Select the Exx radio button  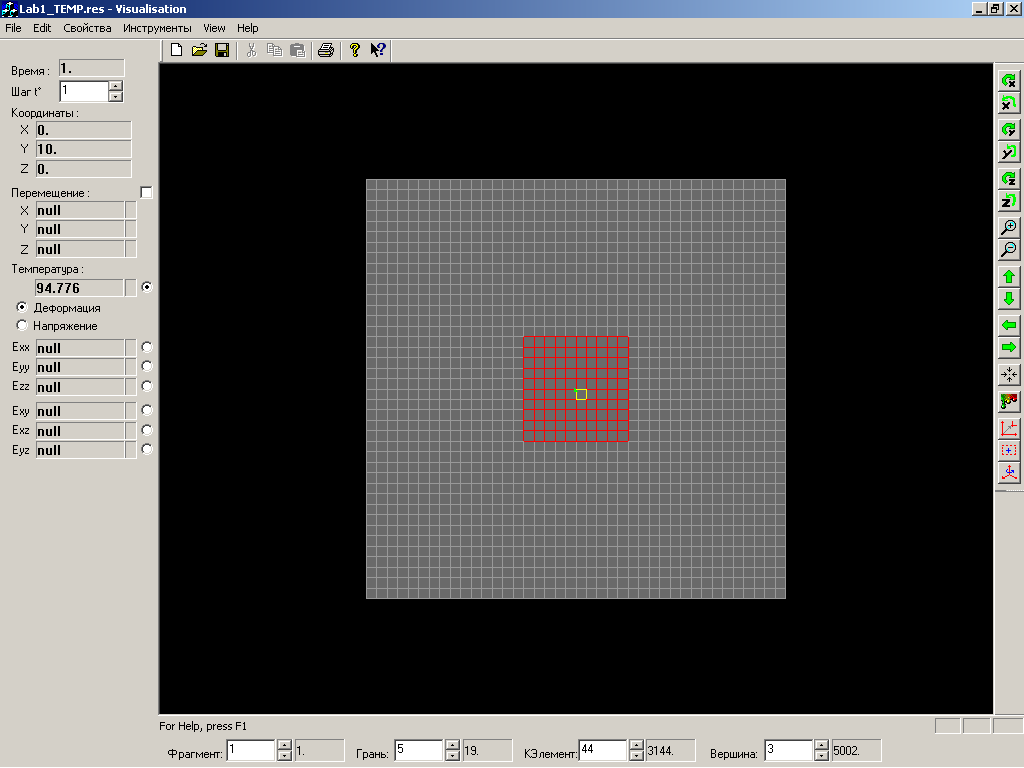pos(147,347)
